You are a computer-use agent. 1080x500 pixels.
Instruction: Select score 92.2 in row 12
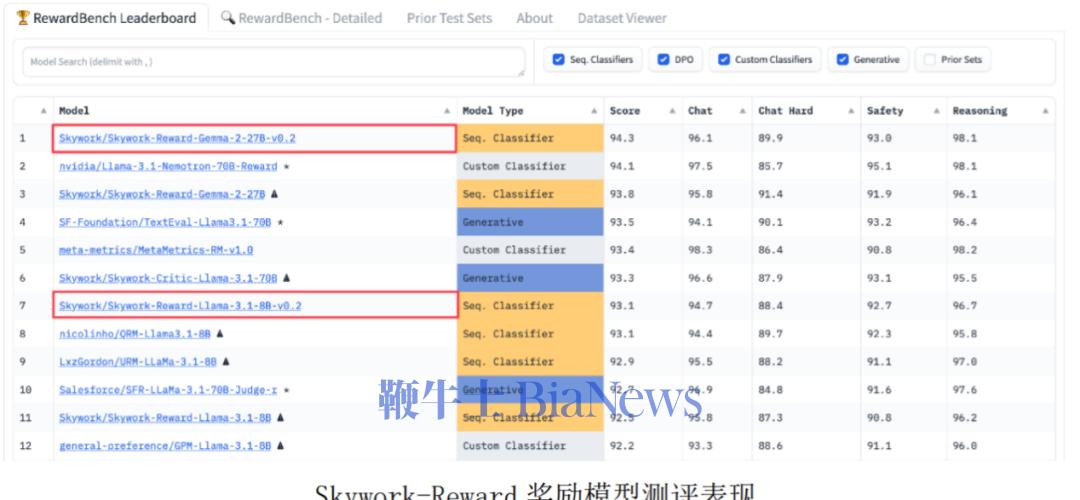(622, 446)
